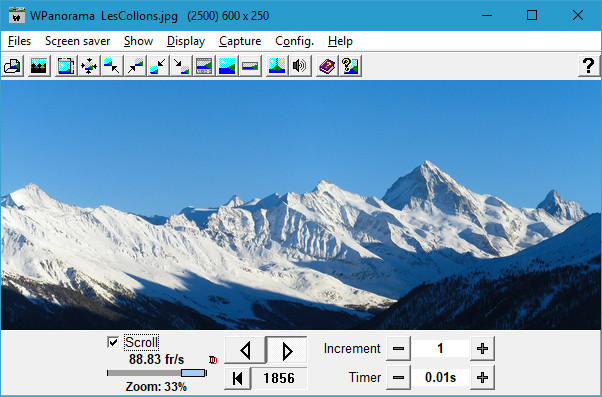Click the WPanorama title bar app icon
Viewport: 602px width, 397px height.
pyautogui.click(x=17, y=16)
